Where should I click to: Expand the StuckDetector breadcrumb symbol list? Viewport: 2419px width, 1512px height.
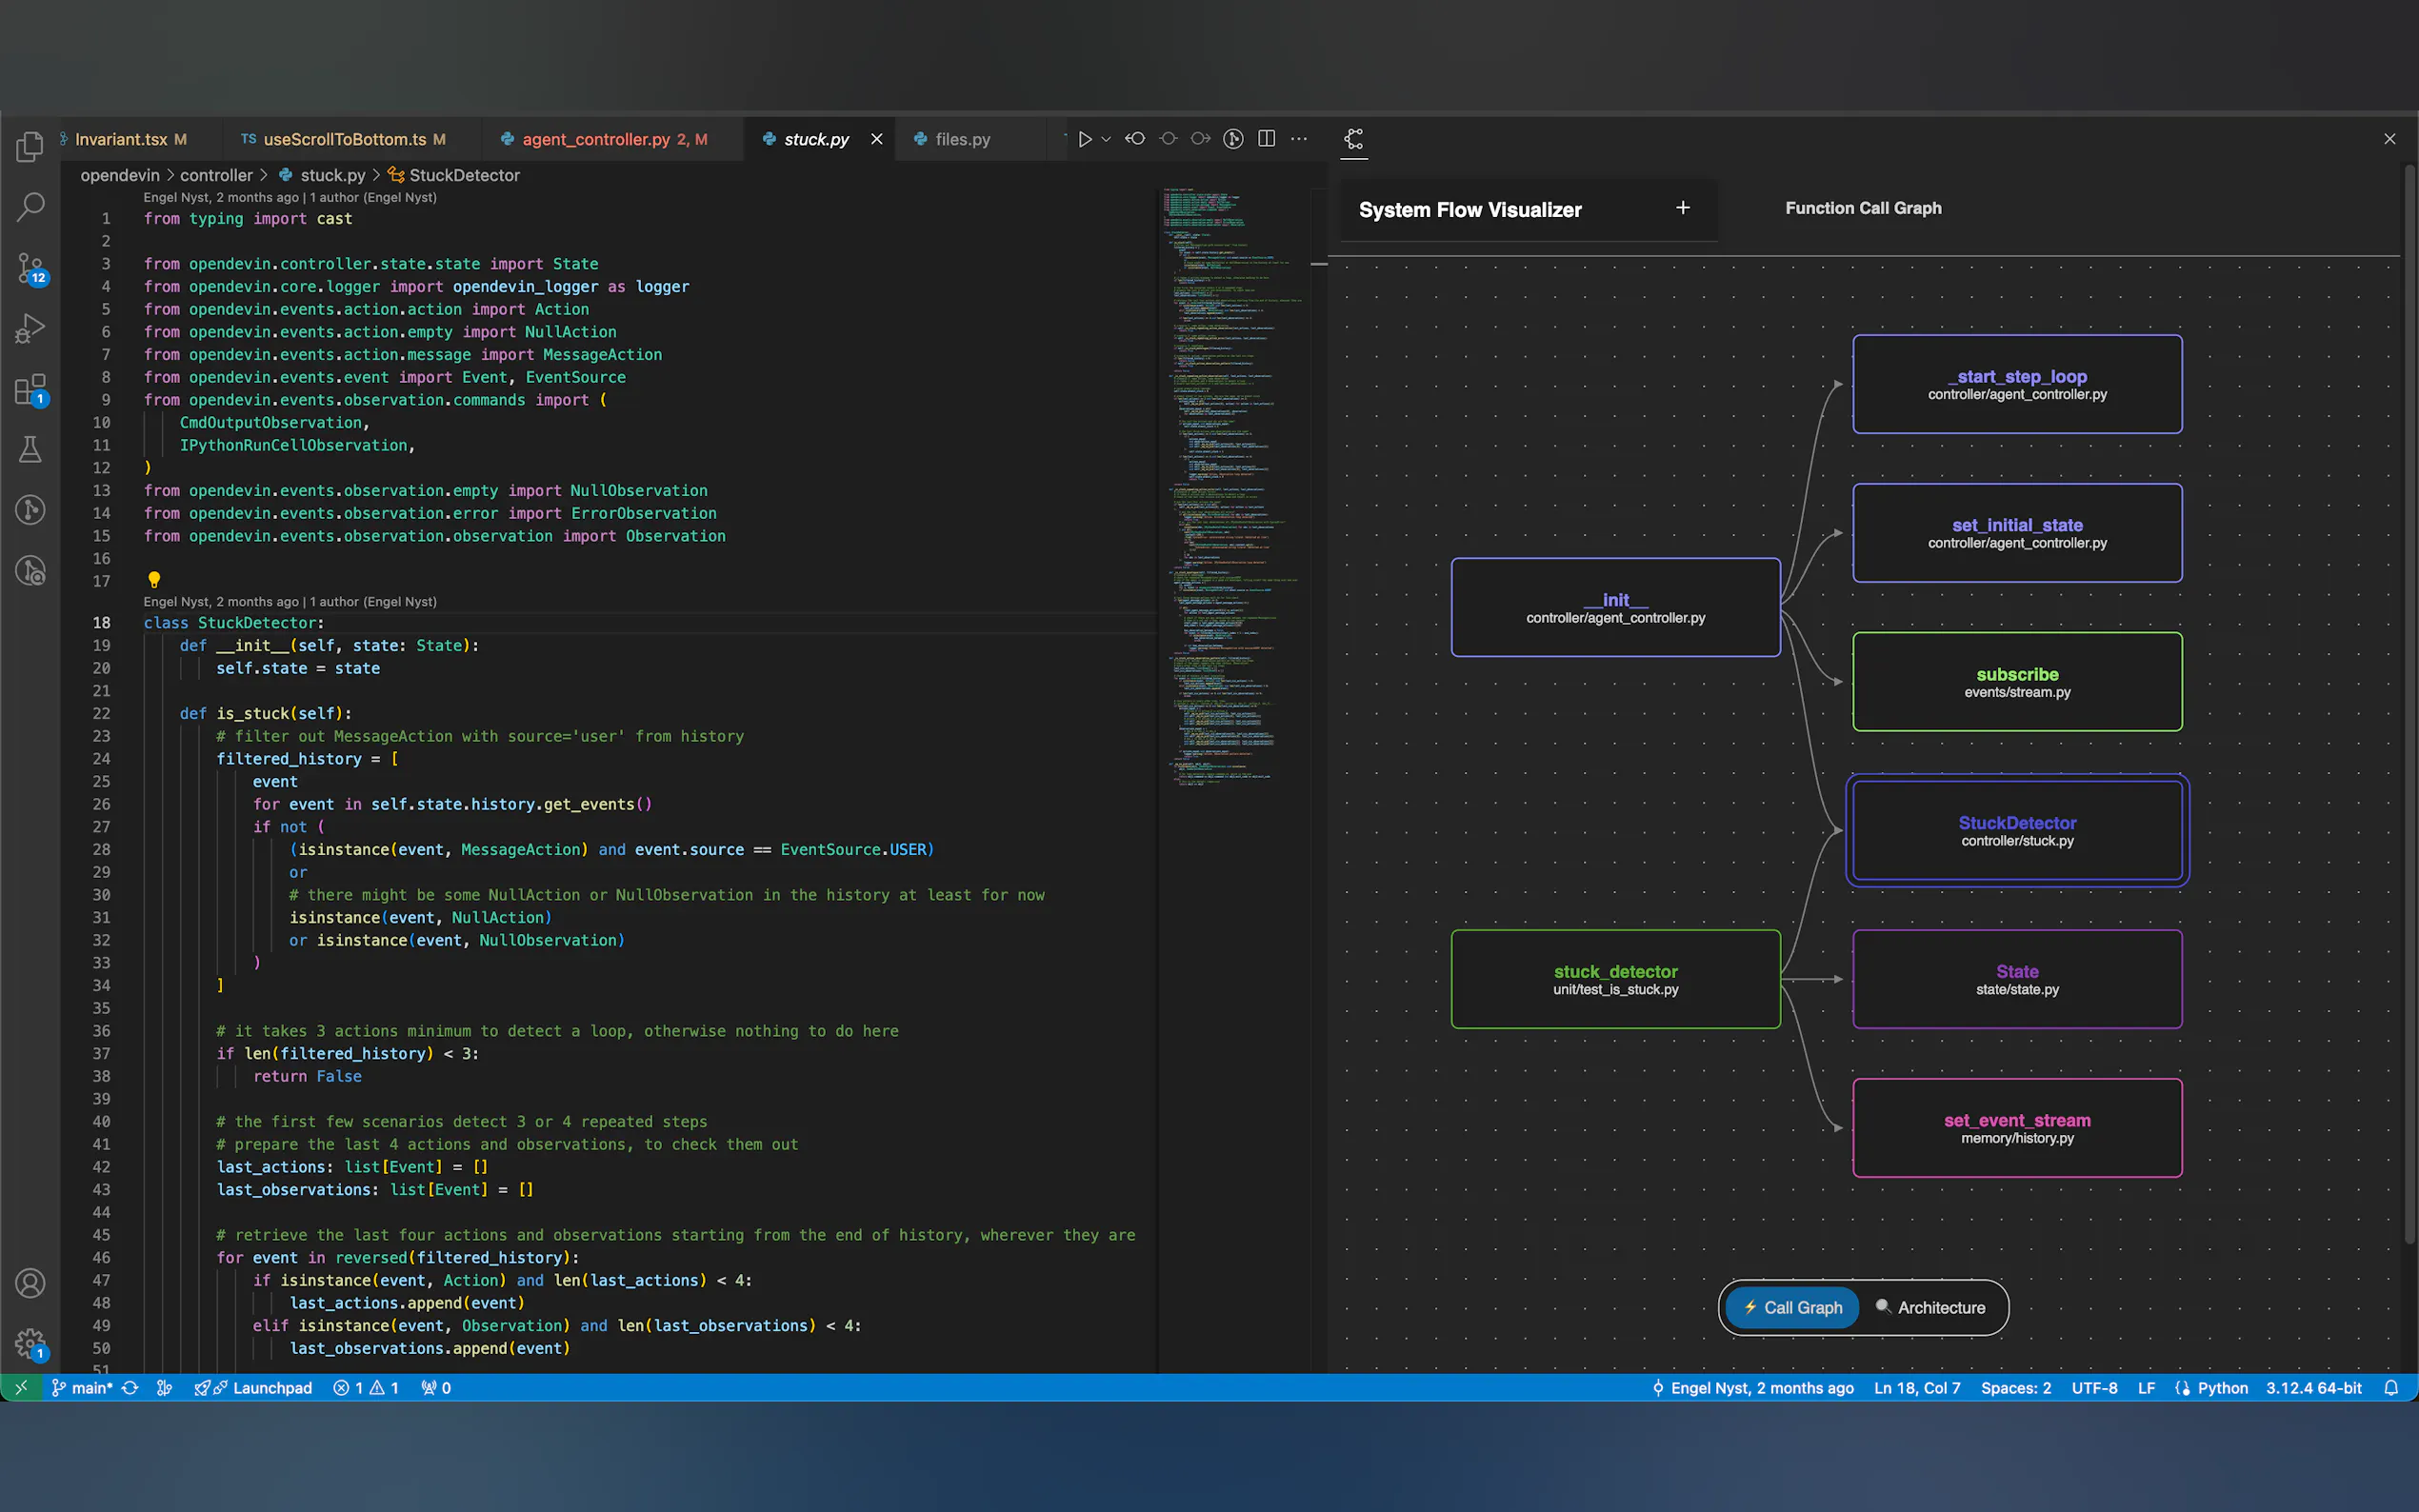pyautogui.click(x=464, y=175)
